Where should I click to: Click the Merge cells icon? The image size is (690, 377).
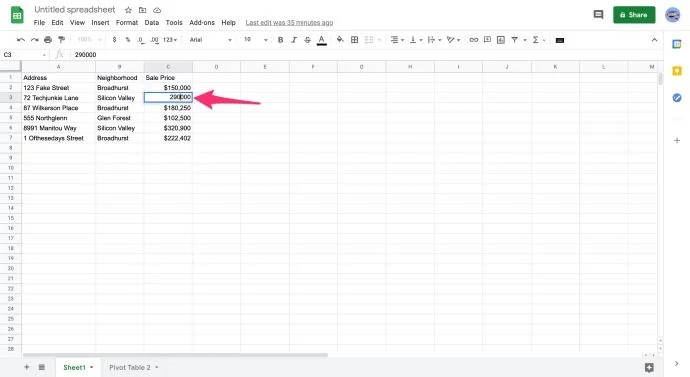pyautogui.click(x=369, y=40)
